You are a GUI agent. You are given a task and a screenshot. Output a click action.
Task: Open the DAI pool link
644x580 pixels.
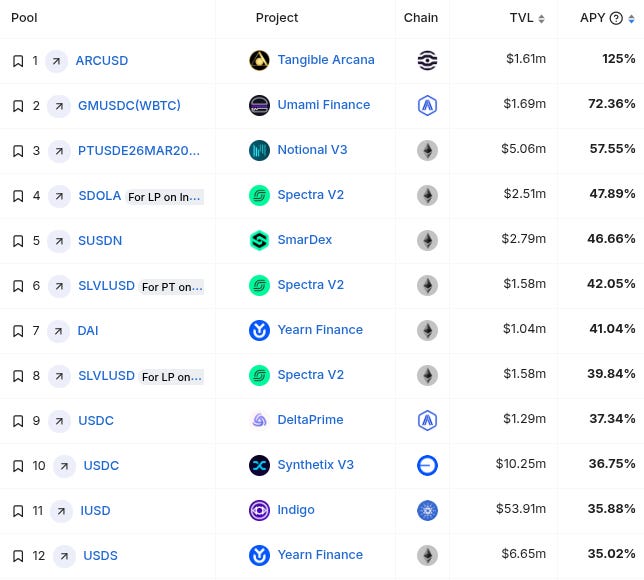tap(88, 331)
